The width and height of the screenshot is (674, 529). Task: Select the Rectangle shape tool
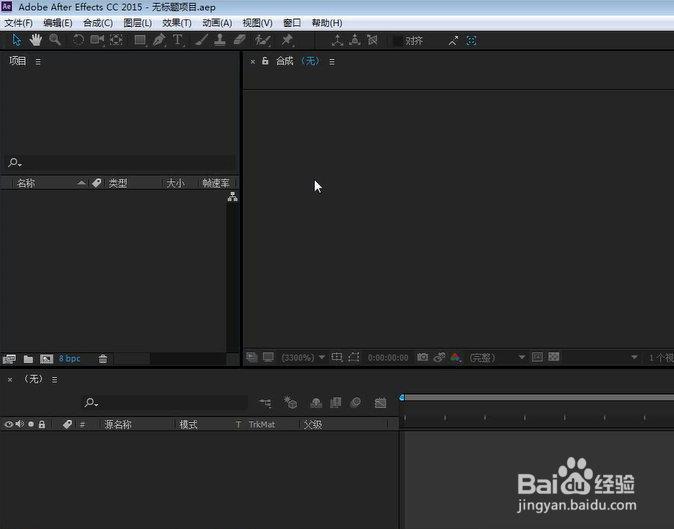coord(140,40)
